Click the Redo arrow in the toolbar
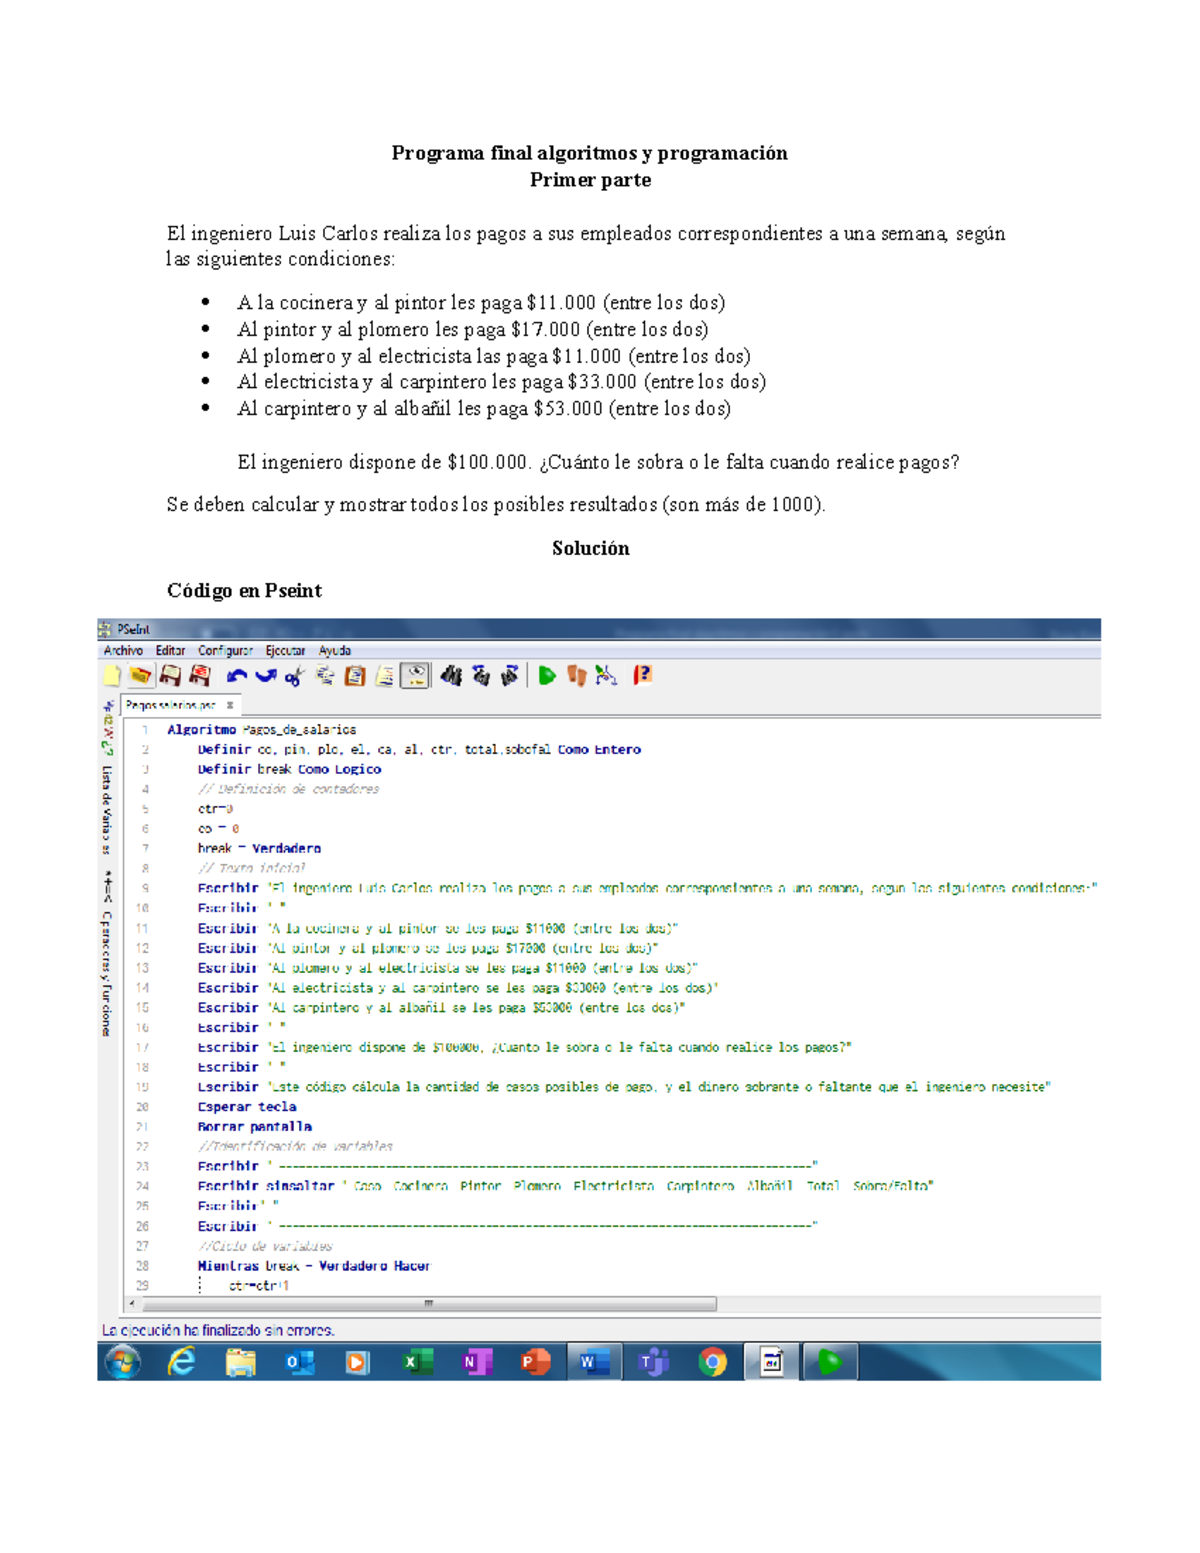 tap(265, 676)
